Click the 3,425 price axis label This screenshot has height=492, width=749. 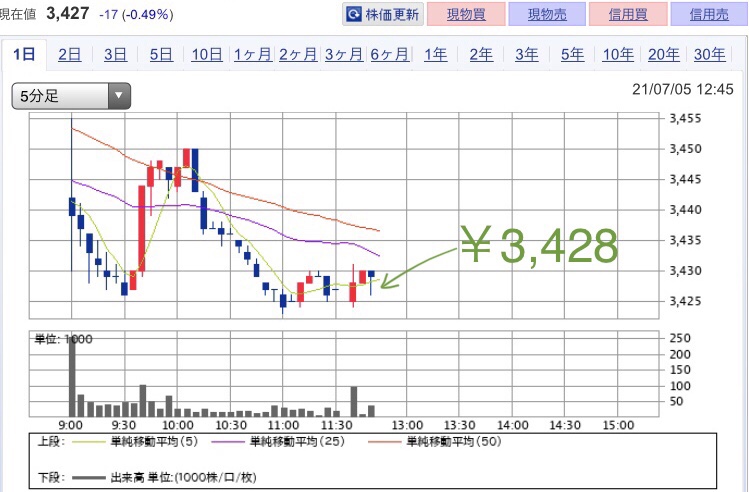click(685, 301)
